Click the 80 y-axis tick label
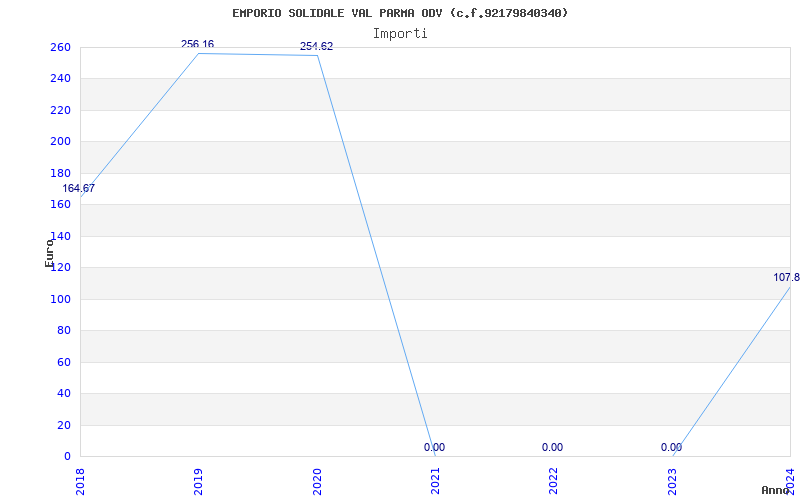 64,331
